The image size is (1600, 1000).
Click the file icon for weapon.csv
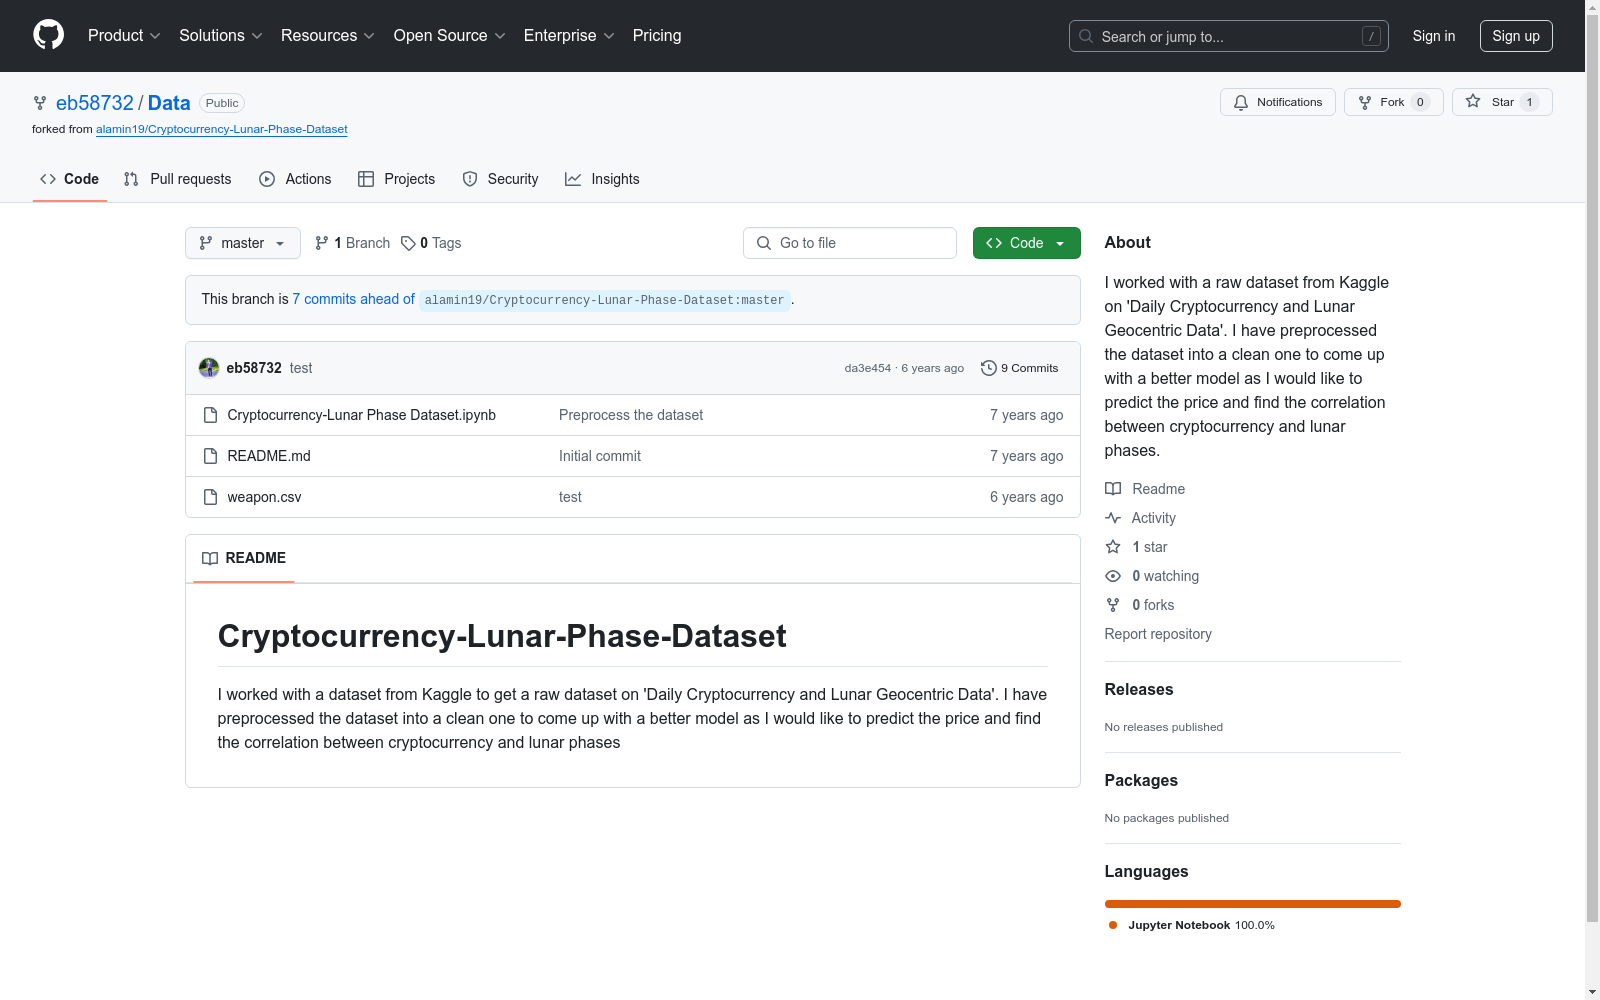[210, 497]
